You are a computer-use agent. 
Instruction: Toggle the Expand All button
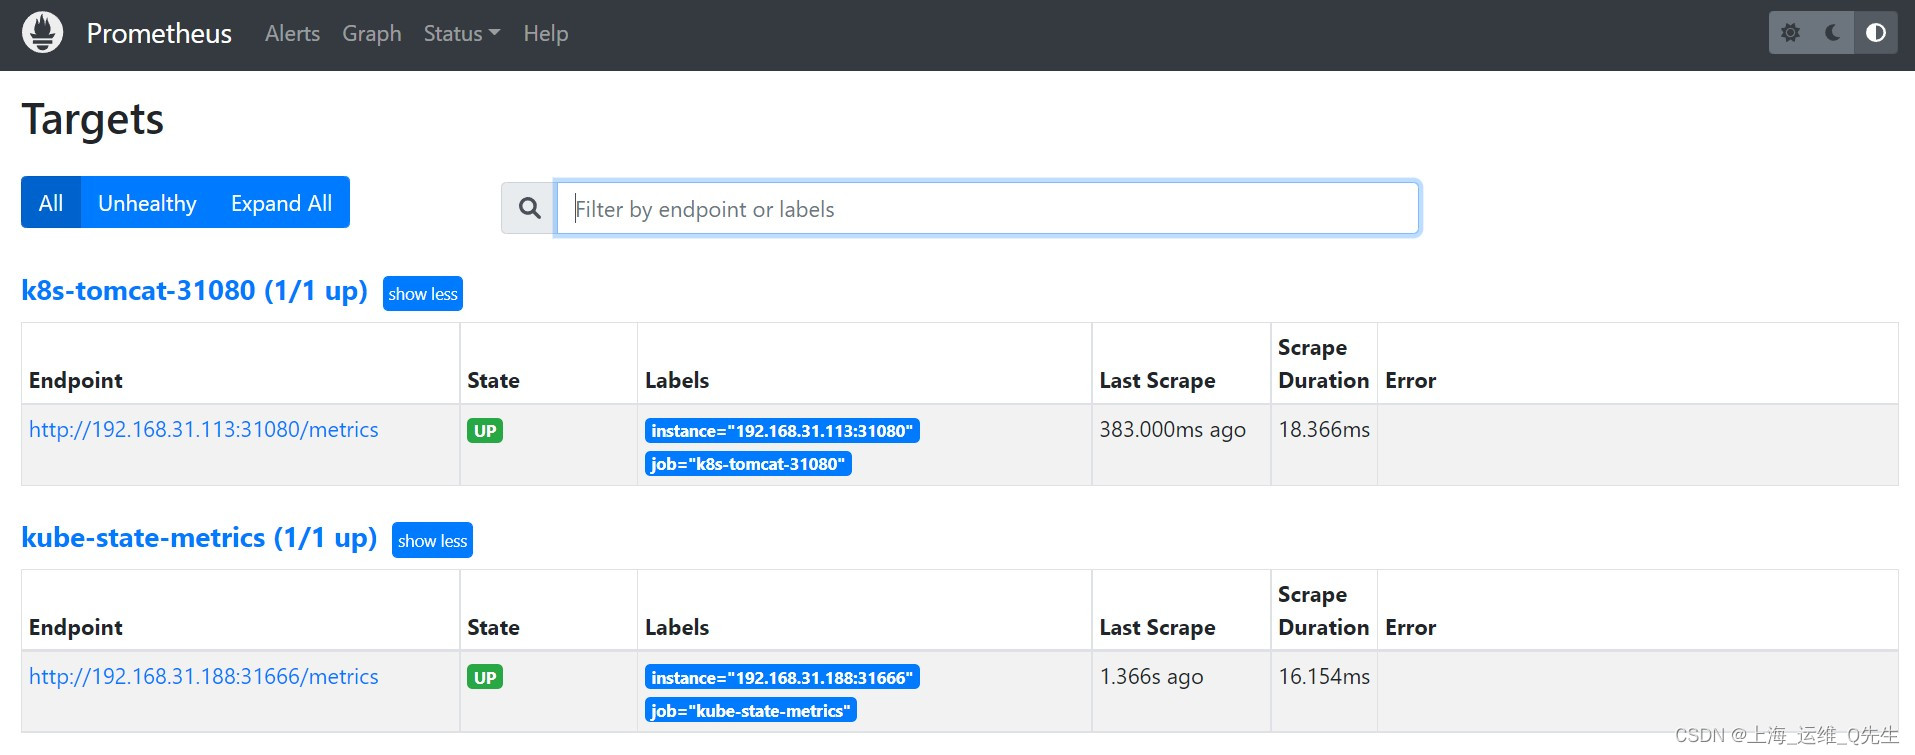[x=281, y=203]
